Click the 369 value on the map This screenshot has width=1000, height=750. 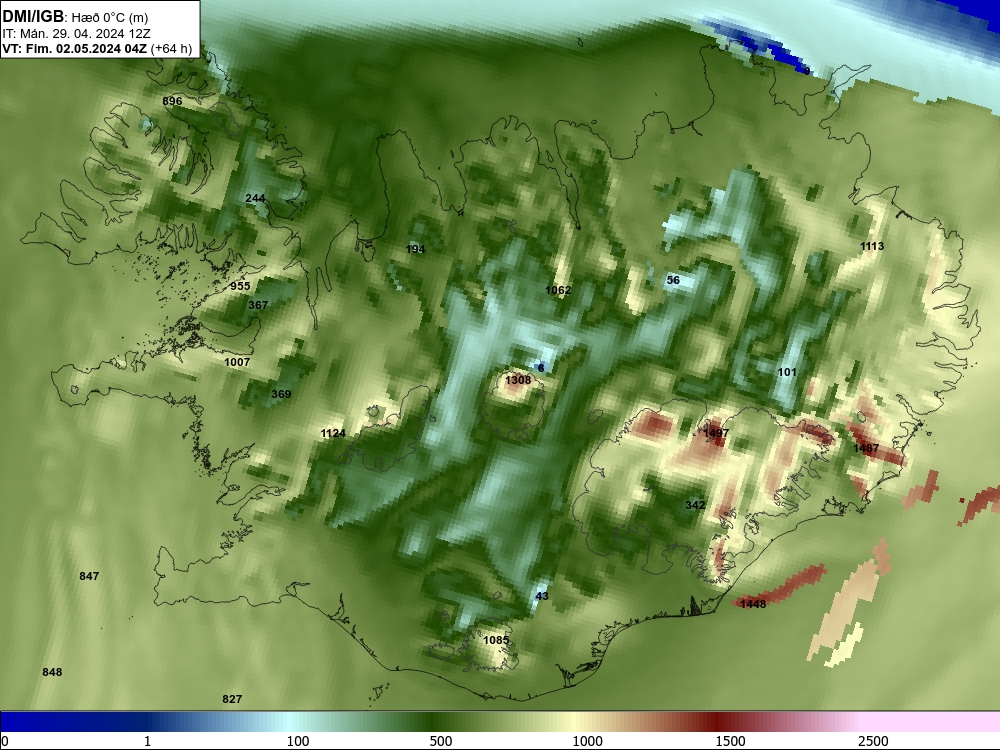(x=281, y=394)
